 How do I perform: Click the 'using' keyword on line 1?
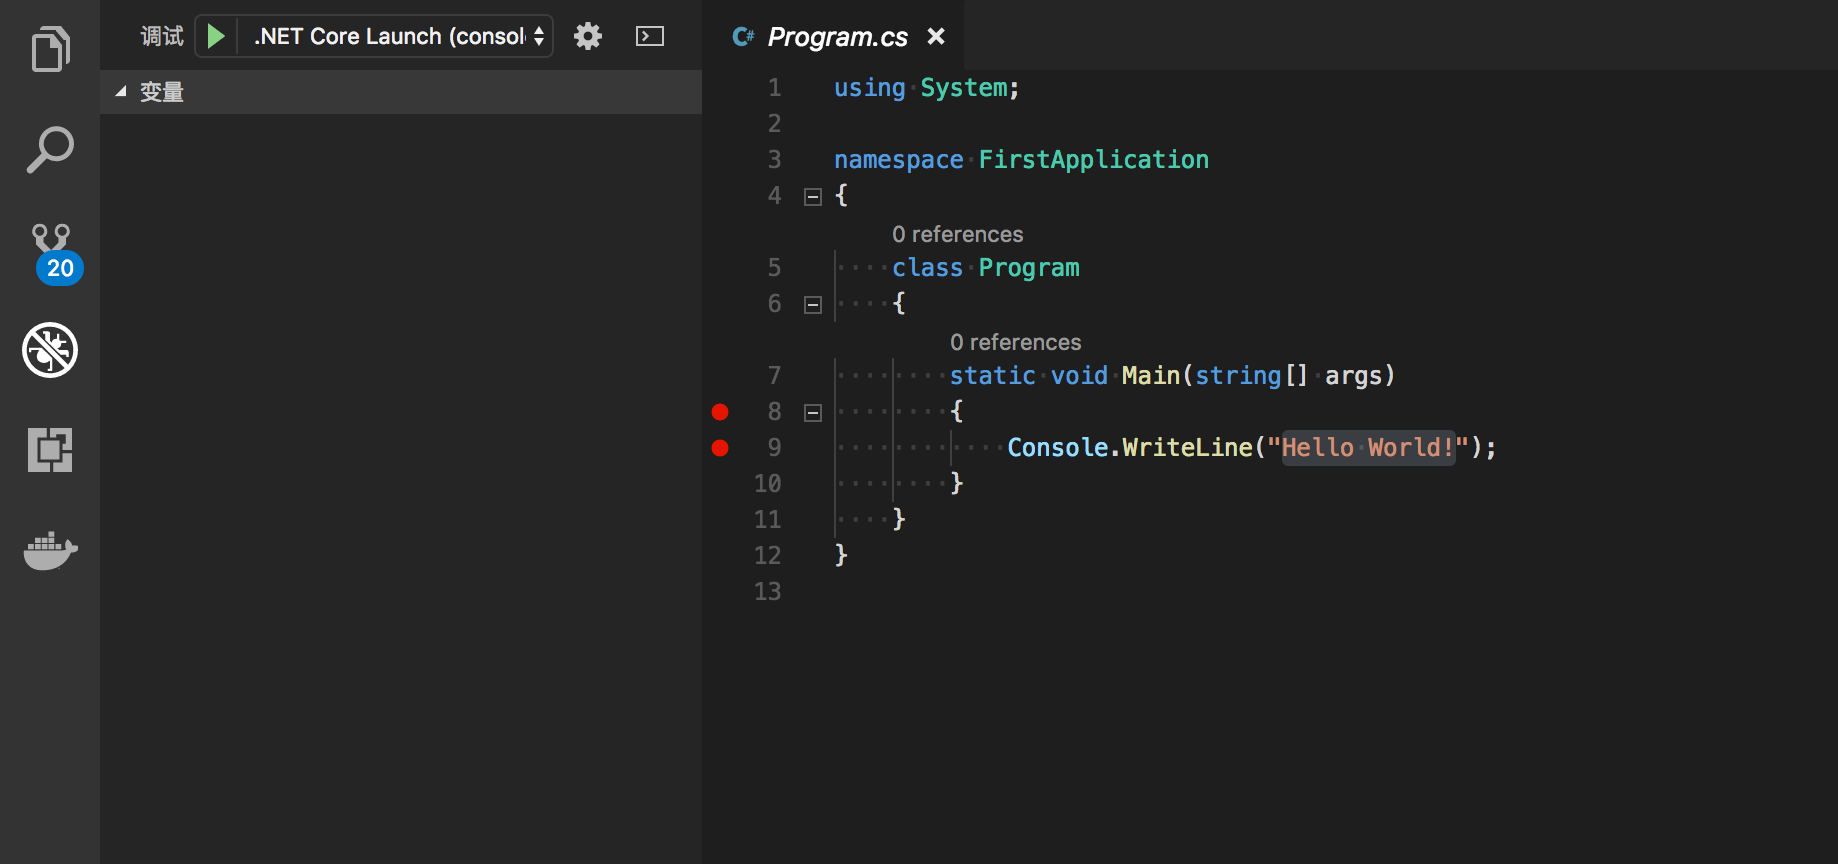(869, 88)
